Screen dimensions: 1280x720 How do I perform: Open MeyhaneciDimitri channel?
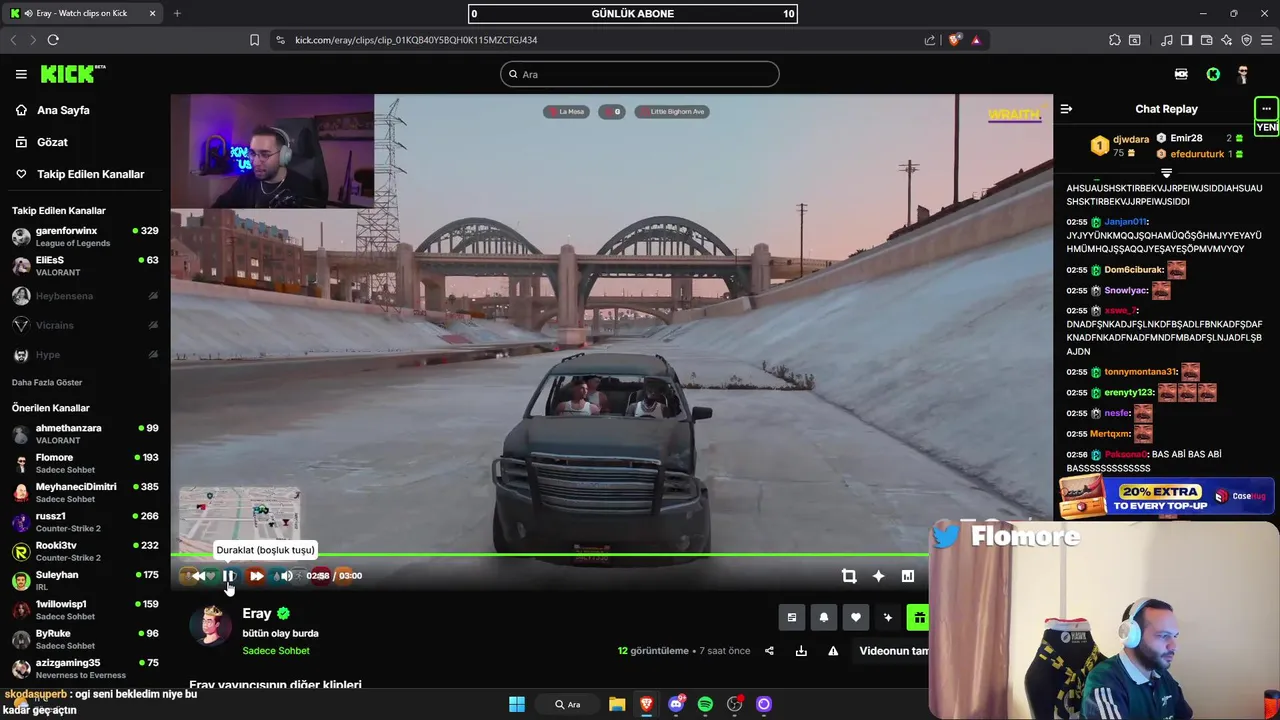85,492
